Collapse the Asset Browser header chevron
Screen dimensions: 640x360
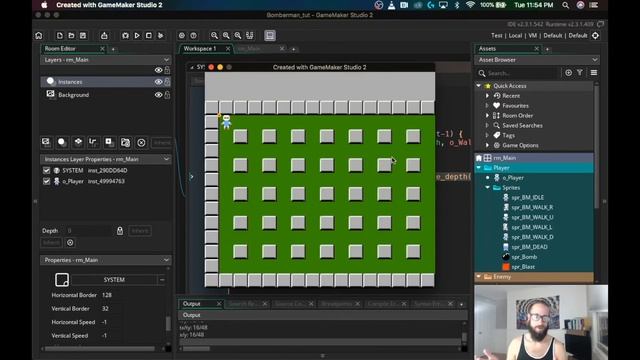(595, 60)
